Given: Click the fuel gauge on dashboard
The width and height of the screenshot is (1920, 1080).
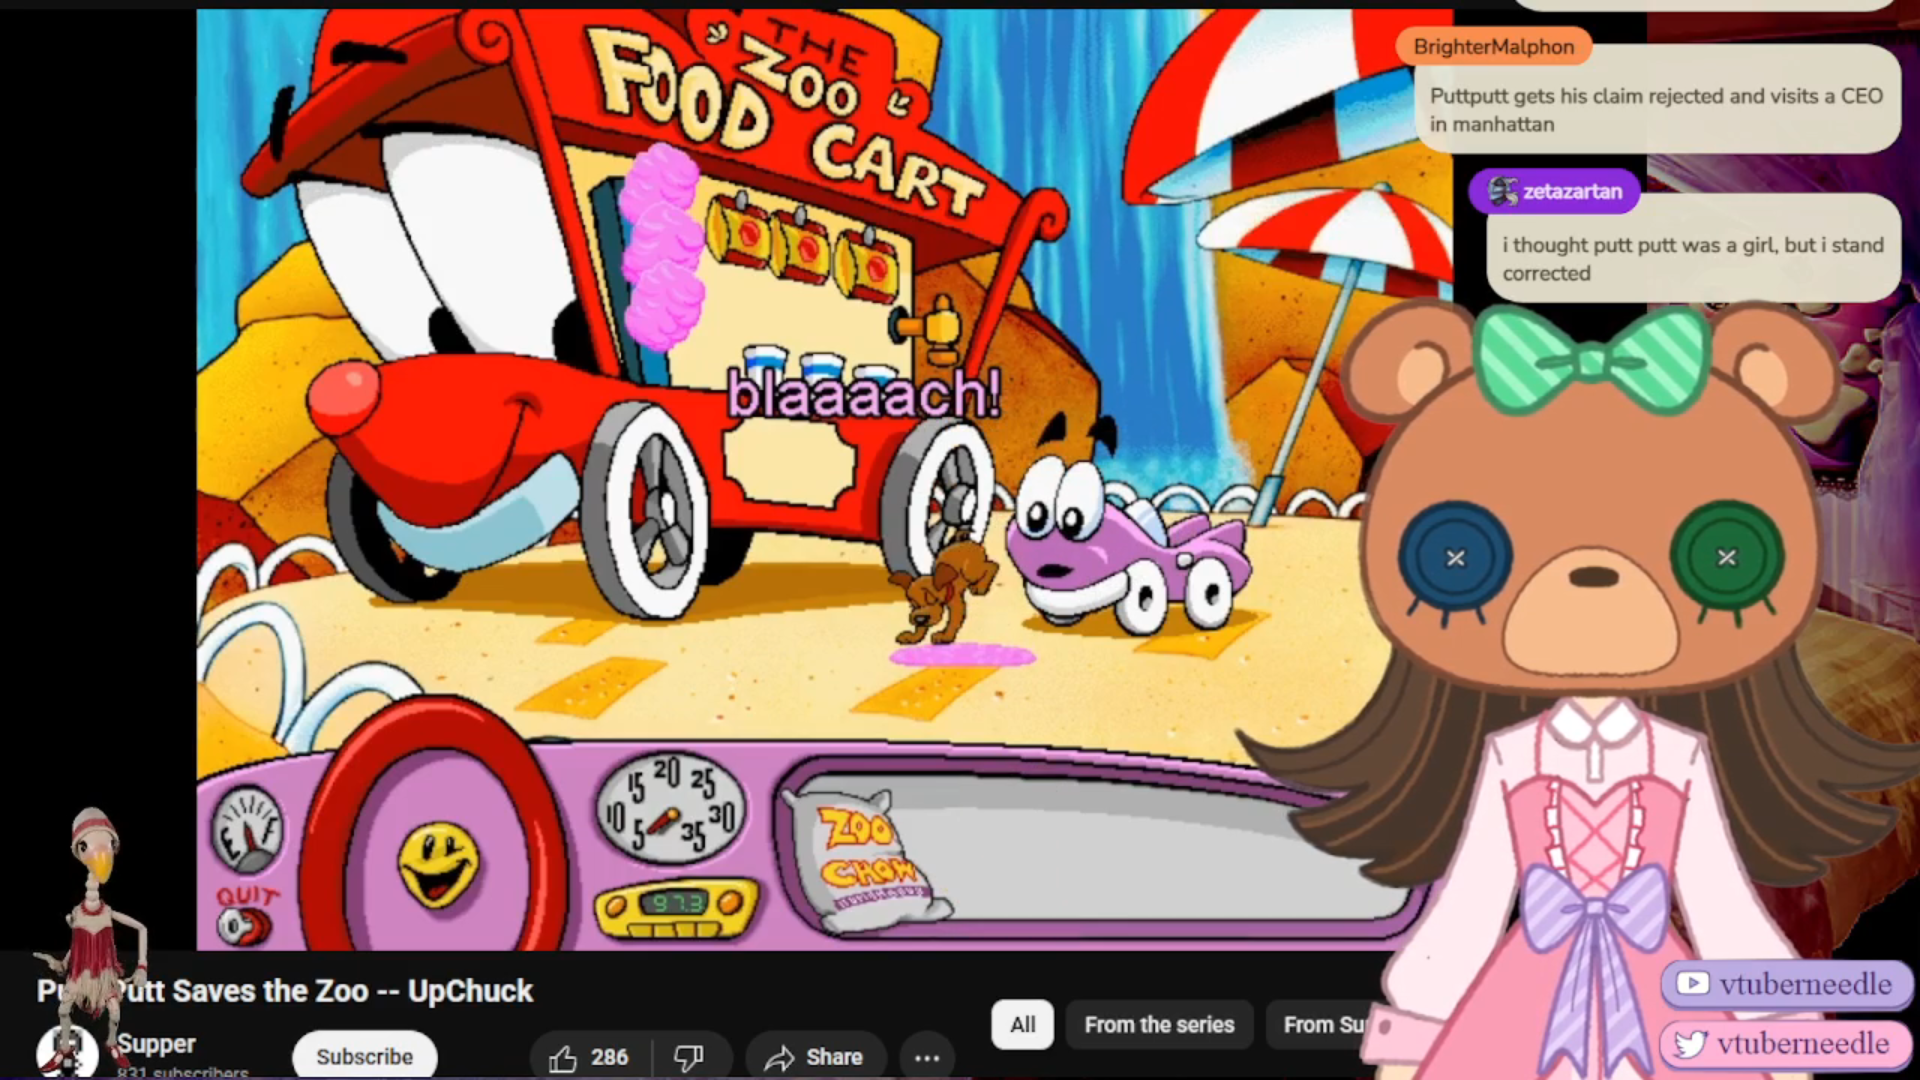Looking at the screenshot, I should [x=247, y=830].
